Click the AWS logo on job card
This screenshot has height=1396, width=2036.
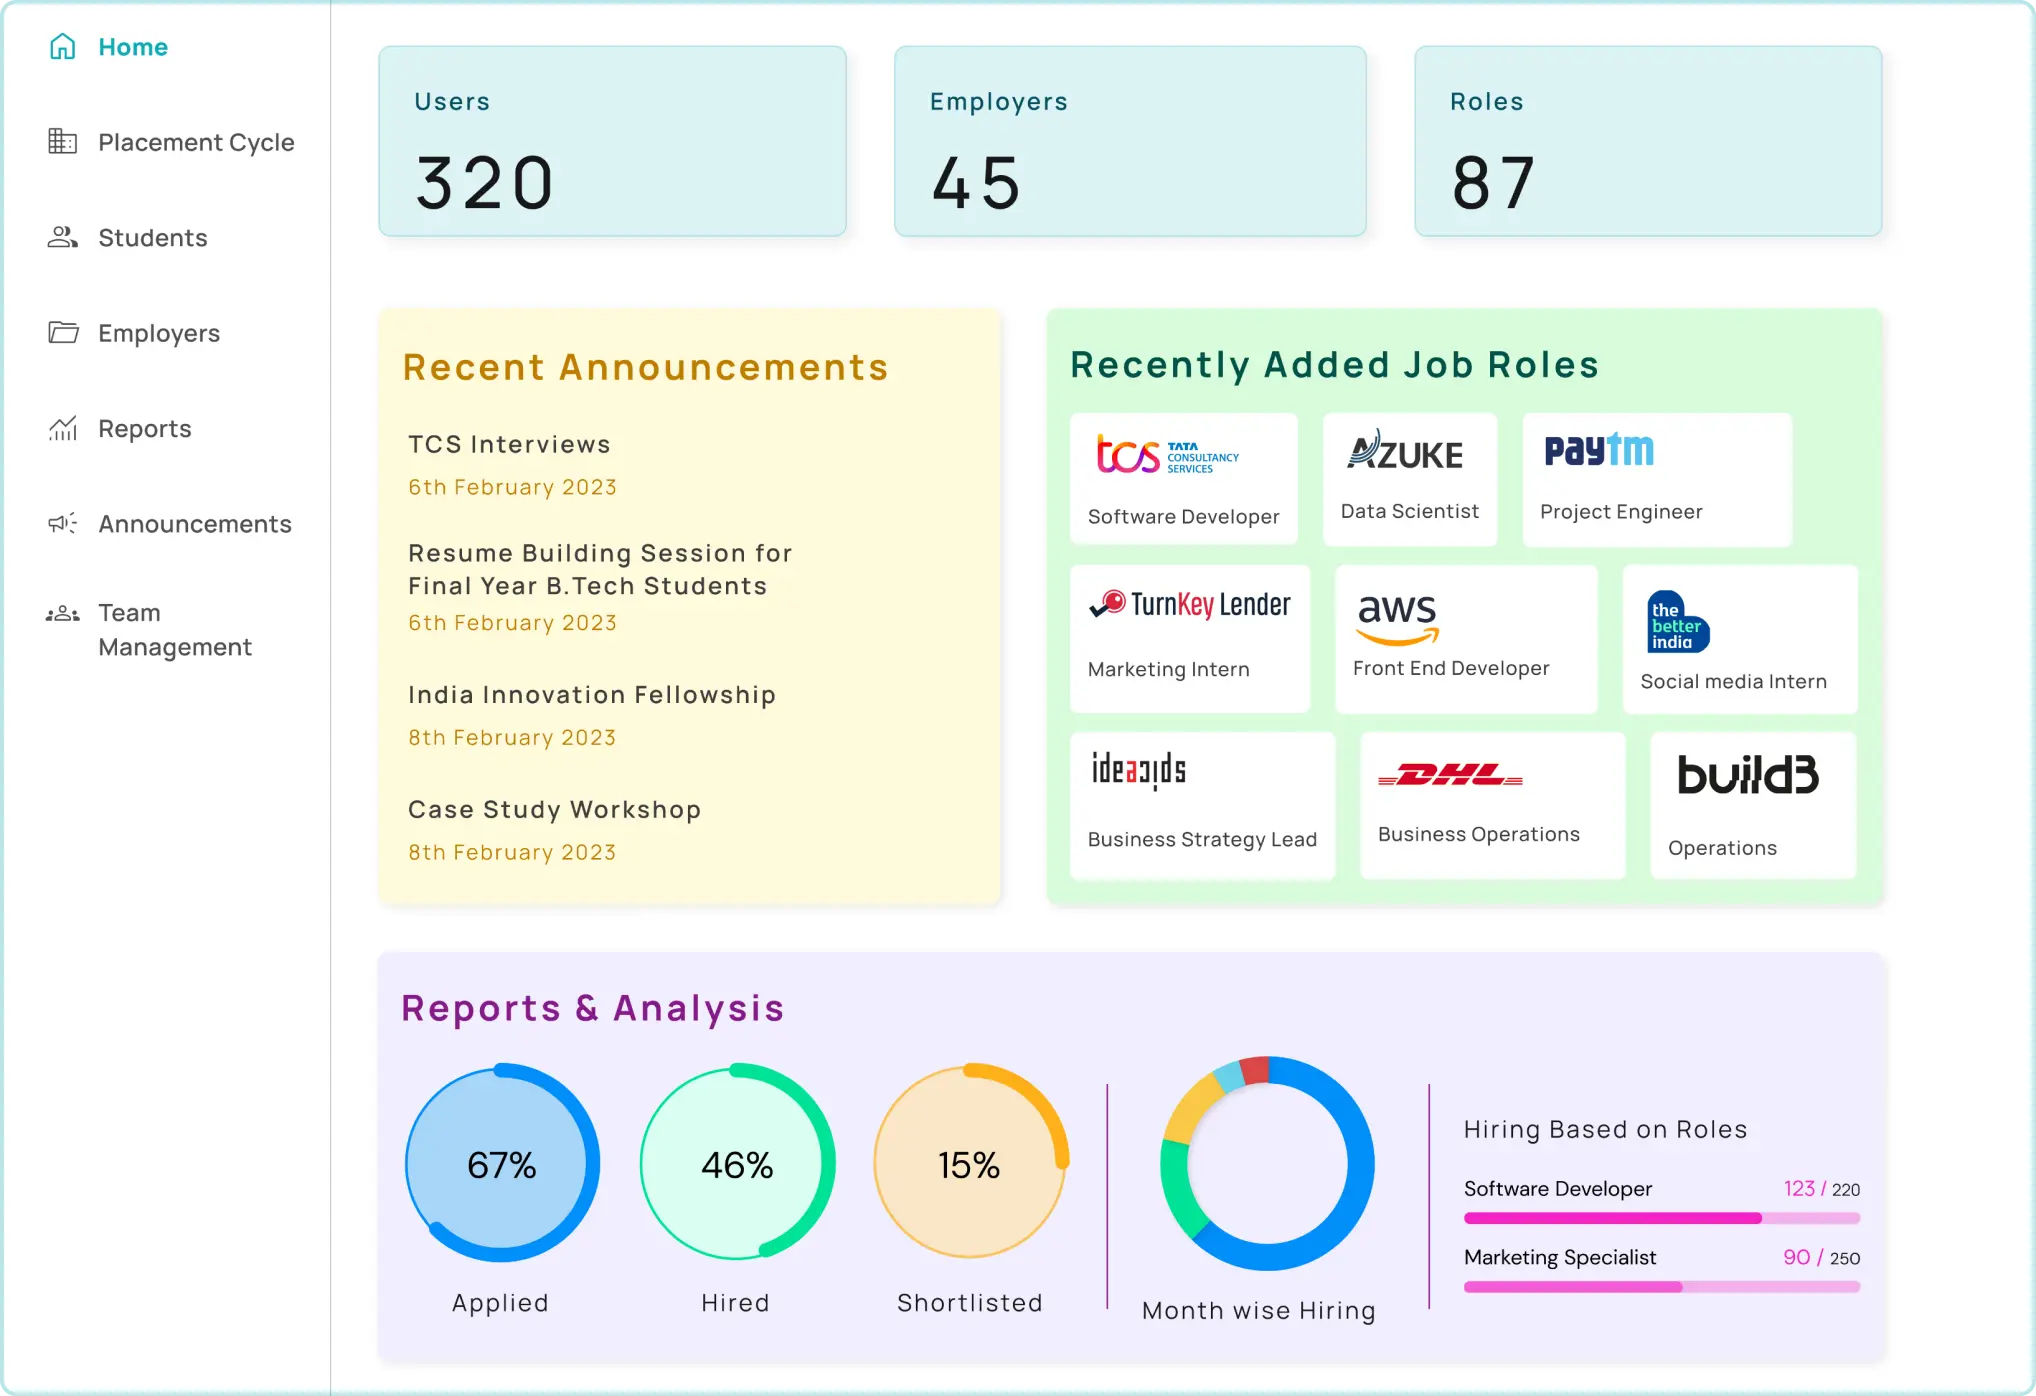click(x=1397, y=617)
